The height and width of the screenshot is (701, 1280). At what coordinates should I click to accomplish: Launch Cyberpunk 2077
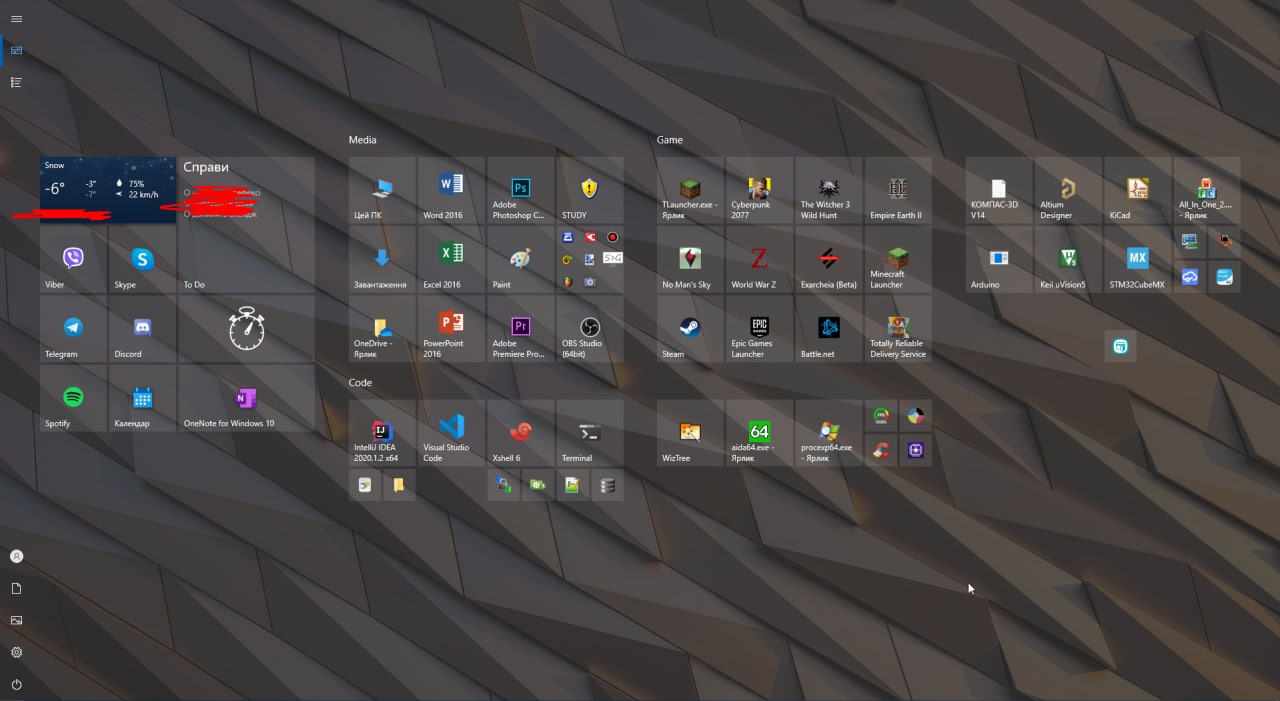coord(759,190)
